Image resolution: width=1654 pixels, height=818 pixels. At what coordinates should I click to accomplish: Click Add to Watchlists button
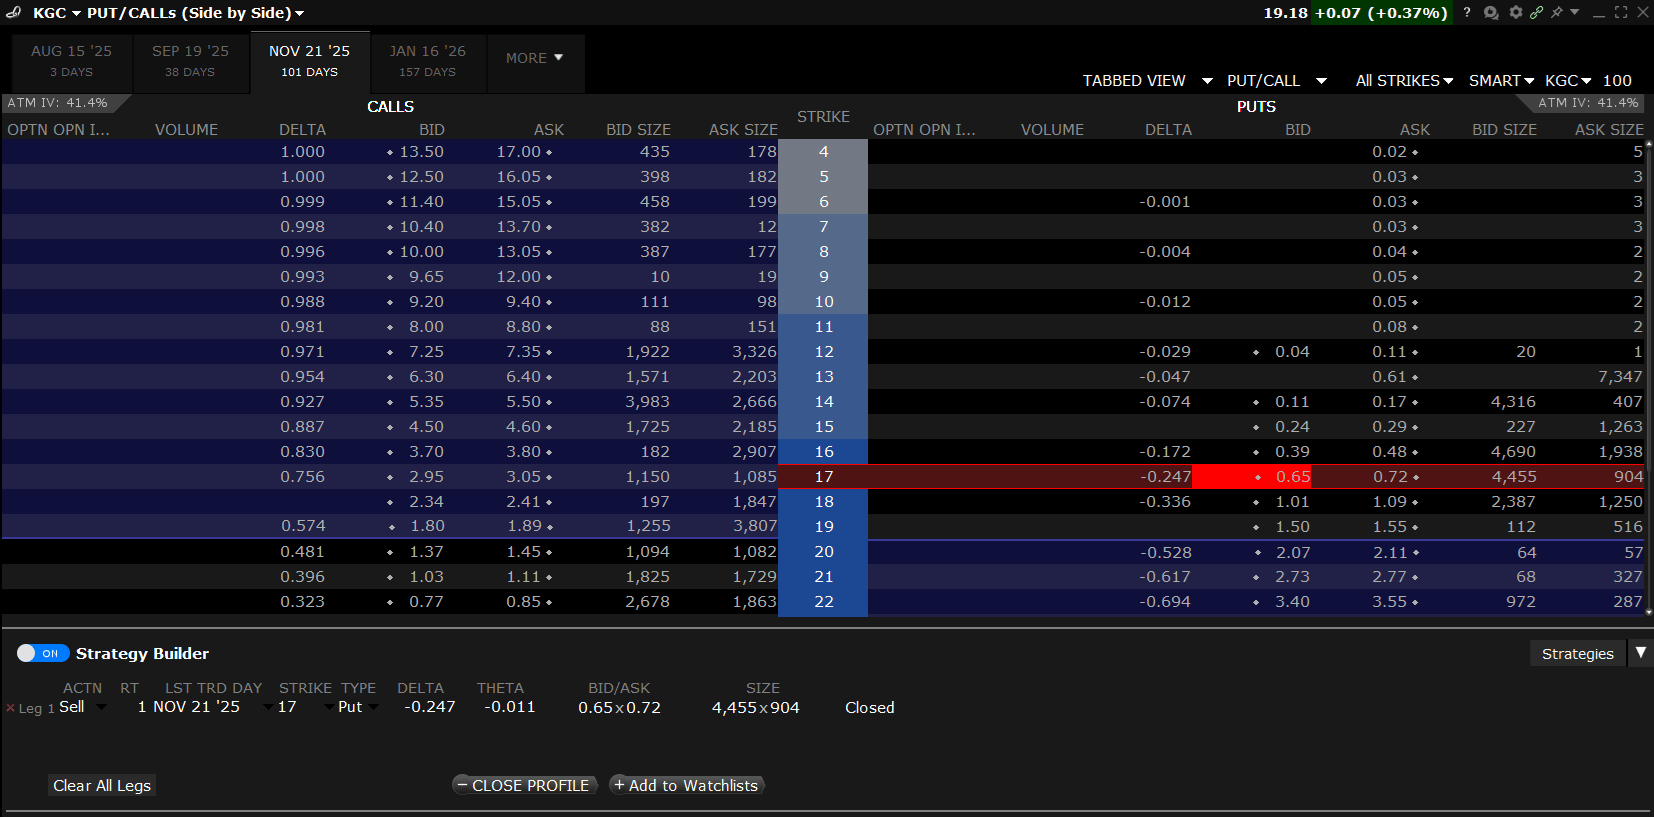[x=687, y=786]
